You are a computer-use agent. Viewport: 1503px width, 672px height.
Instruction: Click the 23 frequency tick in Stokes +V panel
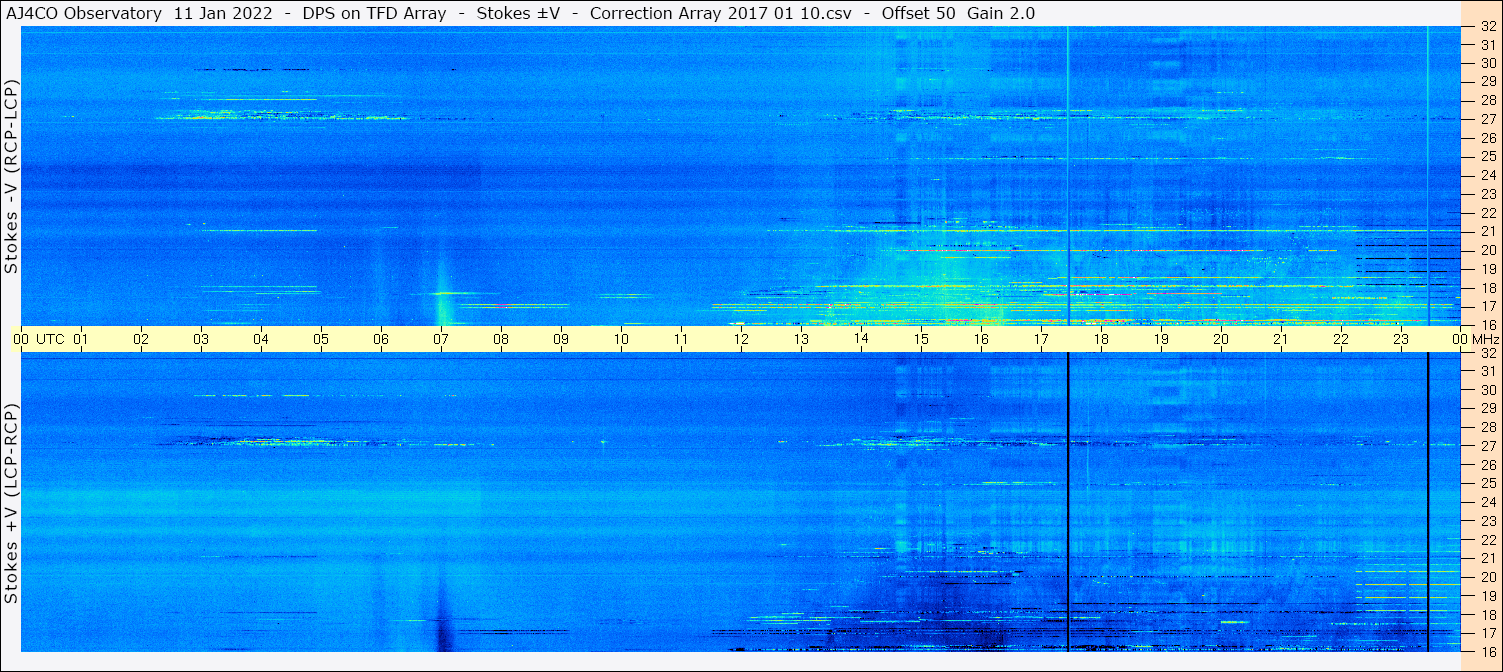click(1487, 521)
